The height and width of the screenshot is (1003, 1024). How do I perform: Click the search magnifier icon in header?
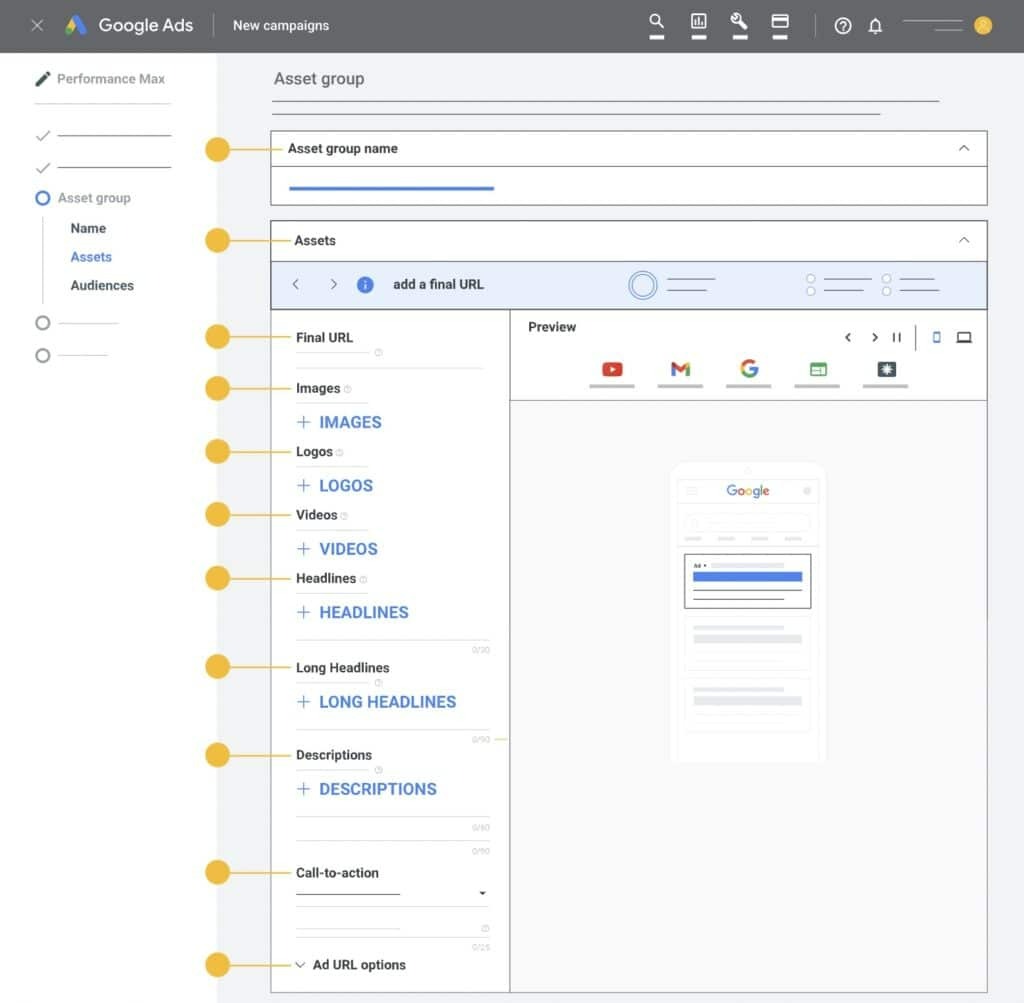click(656, 22)
